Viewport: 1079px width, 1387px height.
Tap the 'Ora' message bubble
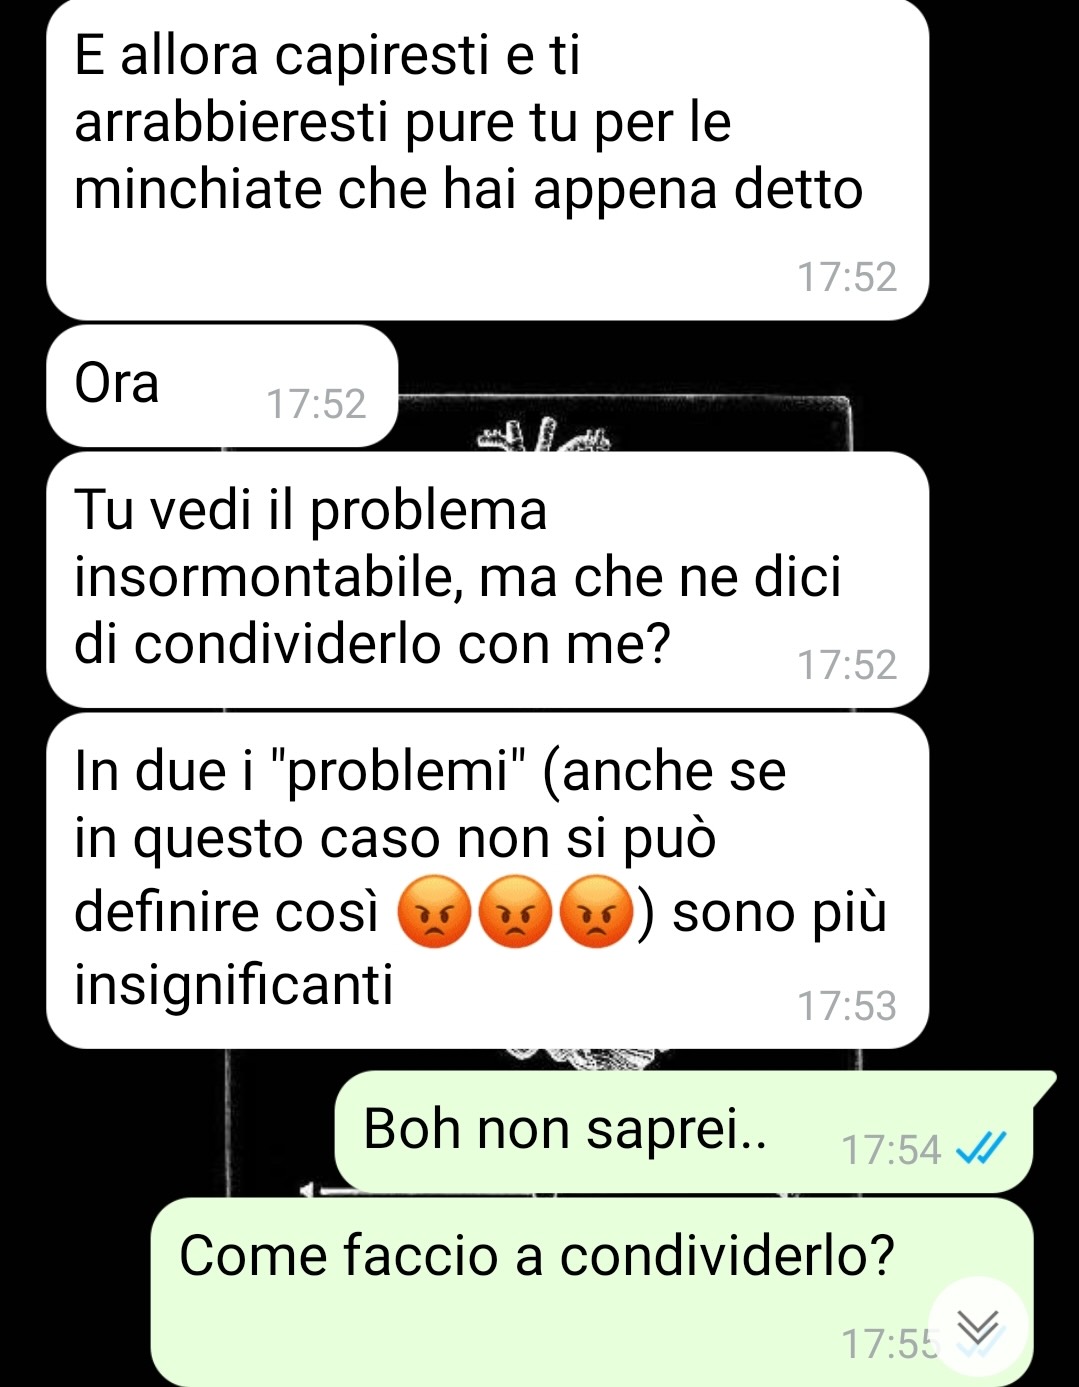pos(222,386)
